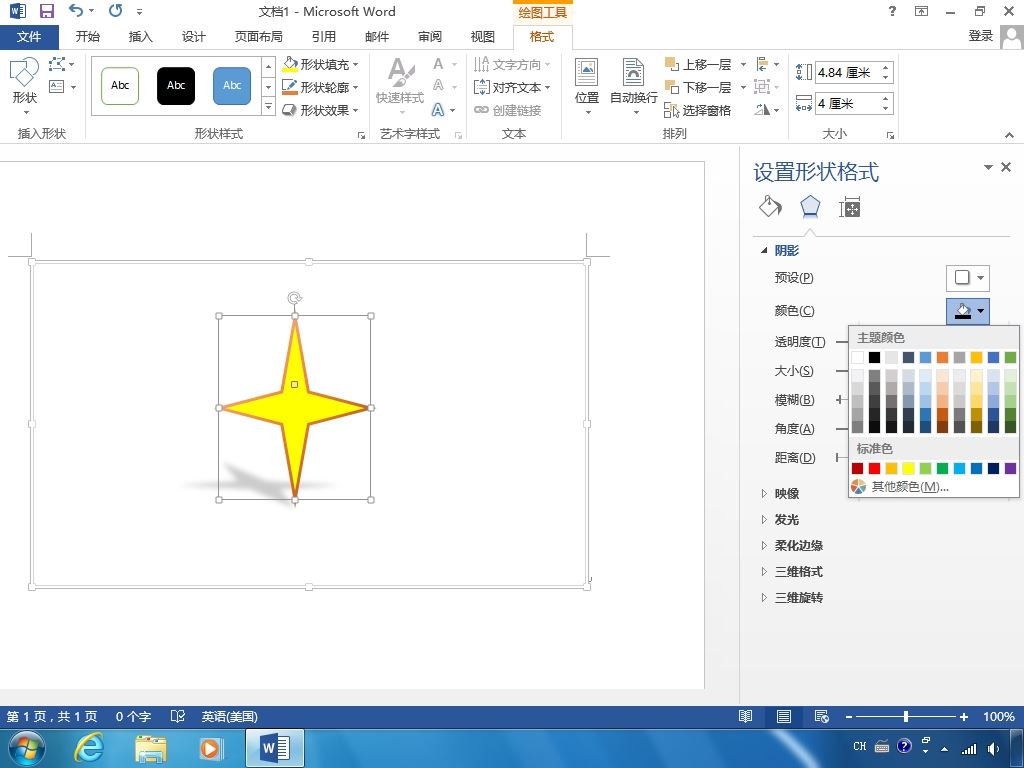
Task: Launch Internet Explorer from taskbar
Action: click(89, 748)
